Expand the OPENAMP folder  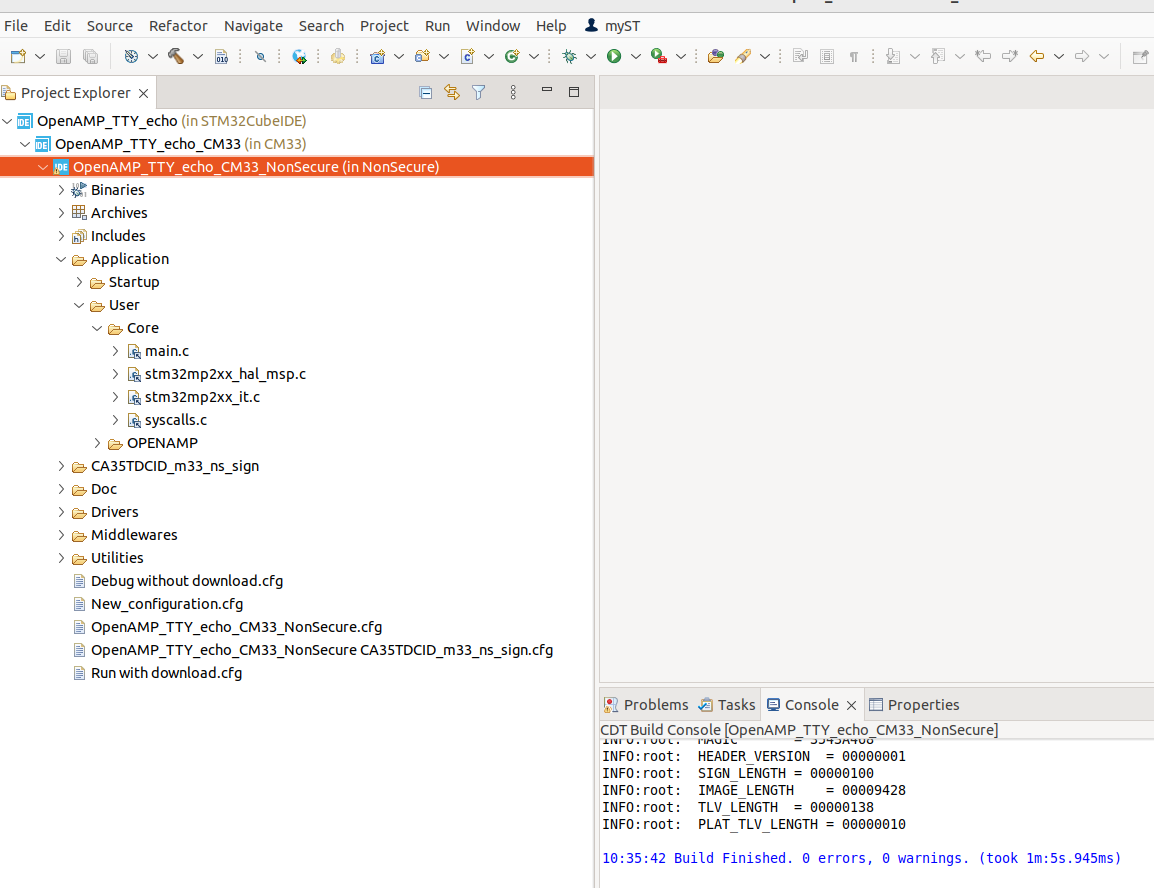(x=97, y=443)
